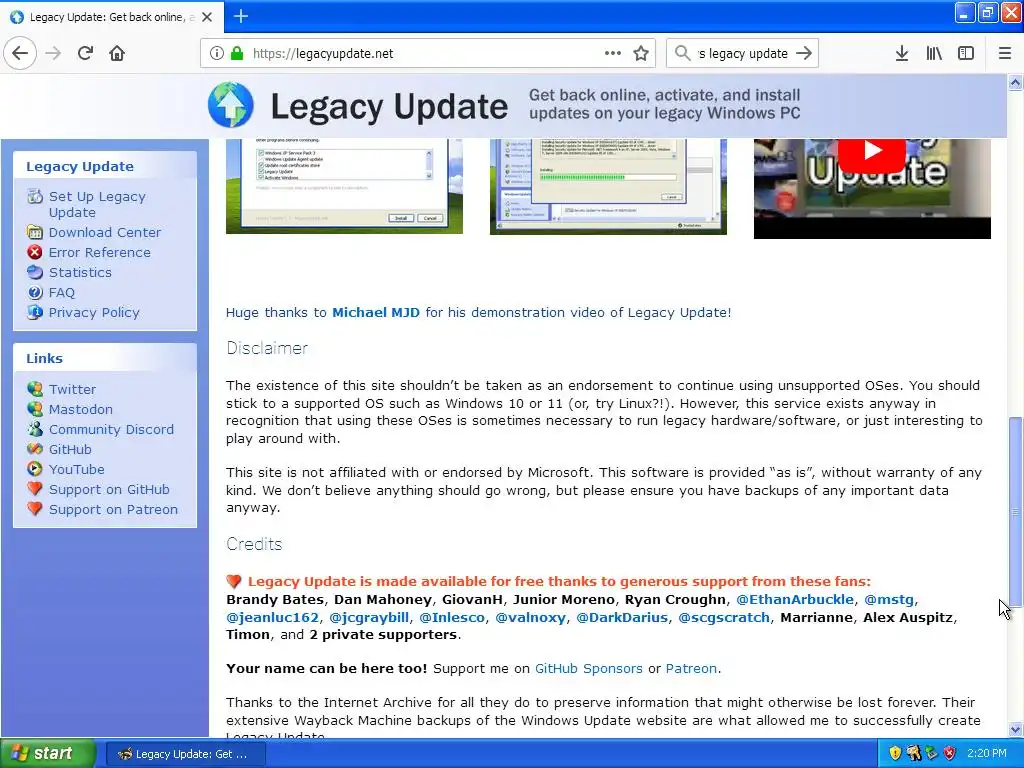Go back to the previous page
This screenshot has height=768, width=1024.
point(20,53)
